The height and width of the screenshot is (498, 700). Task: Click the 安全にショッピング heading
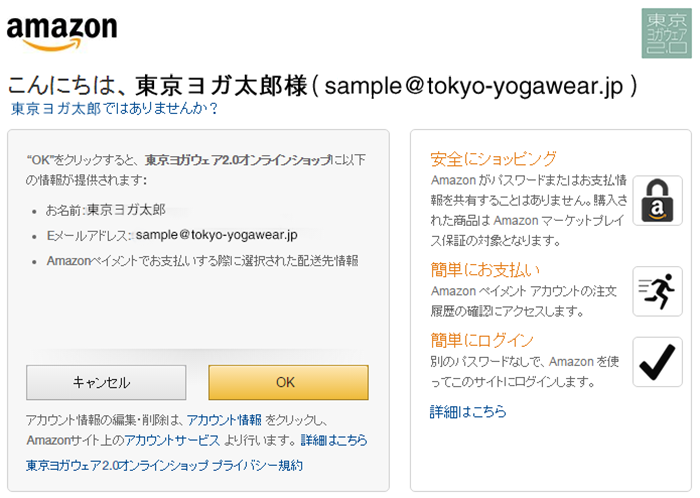coord(493,159)
